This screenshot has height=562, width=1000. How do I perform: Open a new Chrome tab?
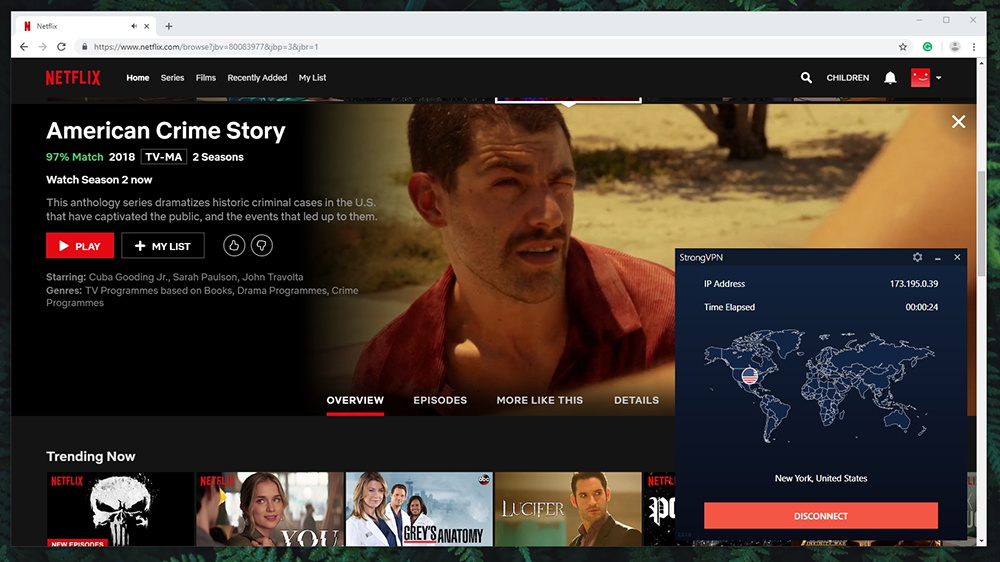click(168, 26)
